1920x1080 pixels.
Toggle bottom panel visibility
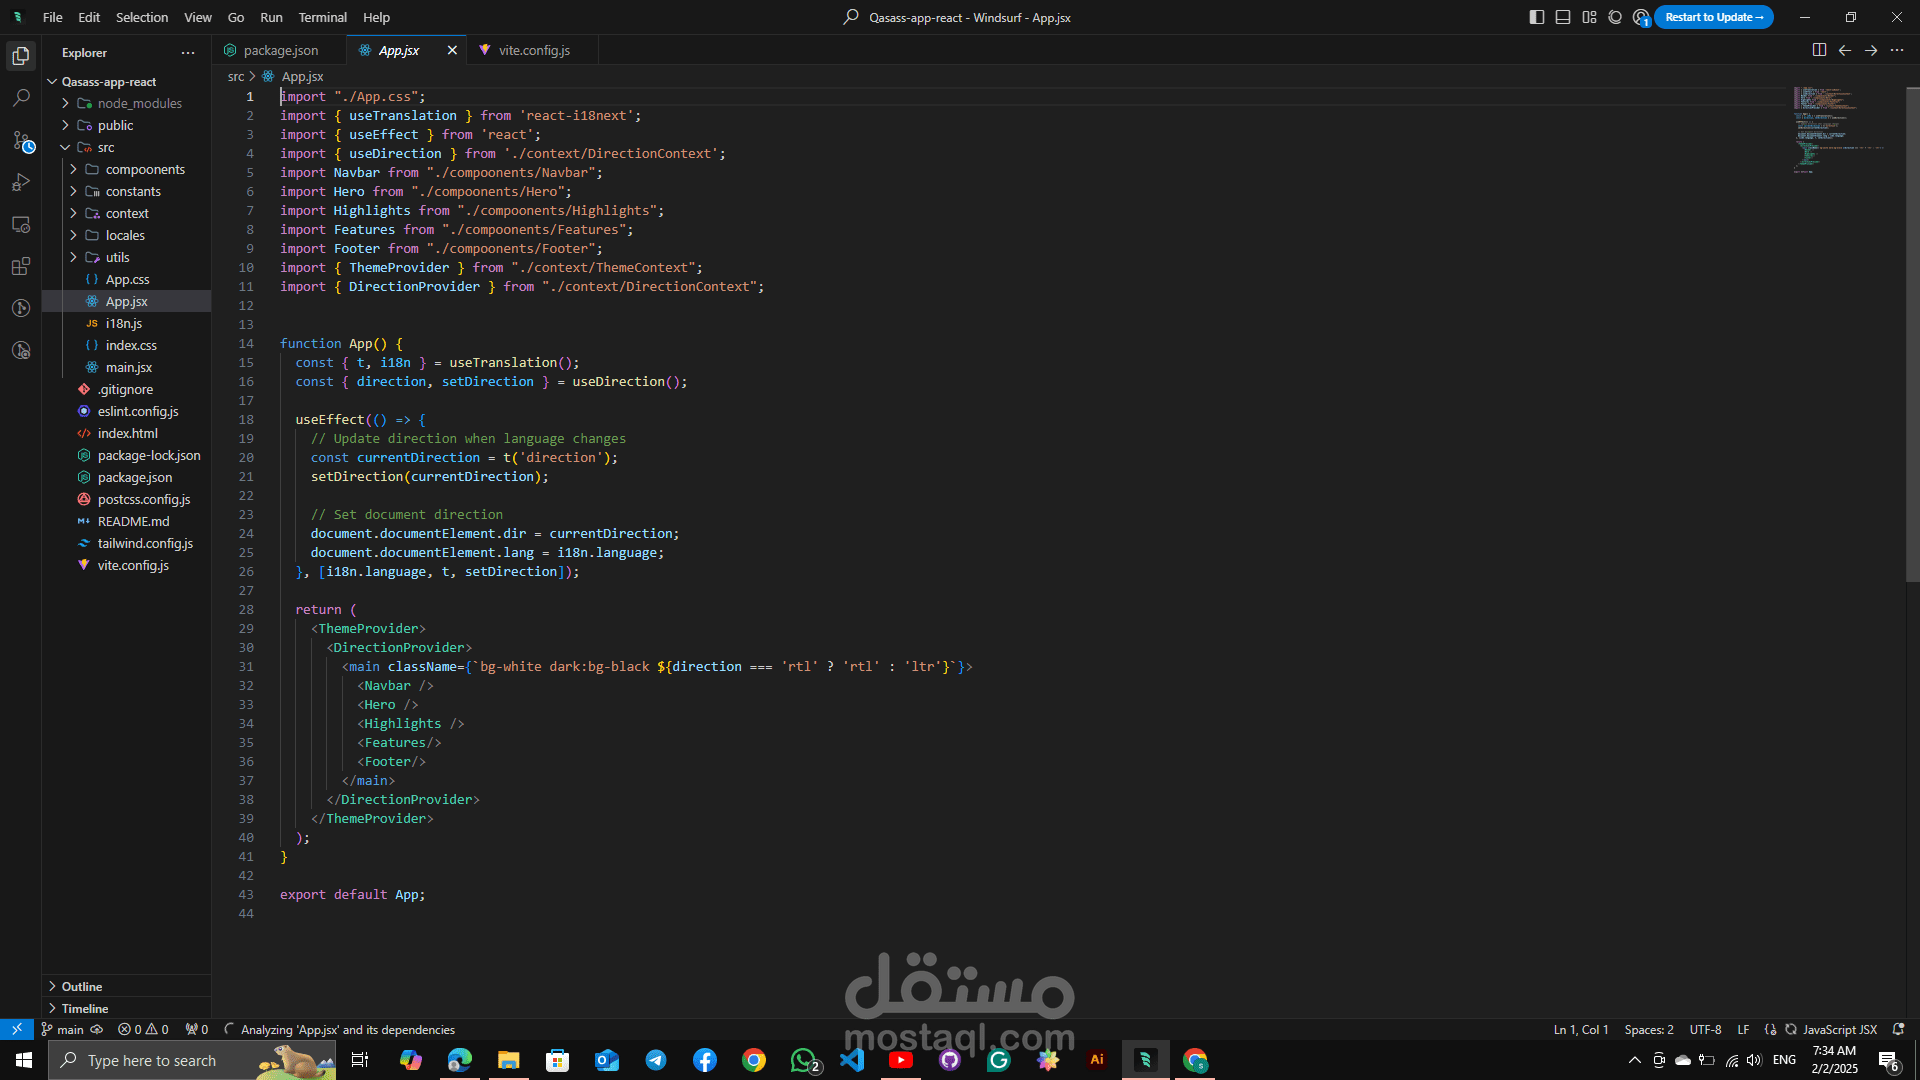(1563, 17)
